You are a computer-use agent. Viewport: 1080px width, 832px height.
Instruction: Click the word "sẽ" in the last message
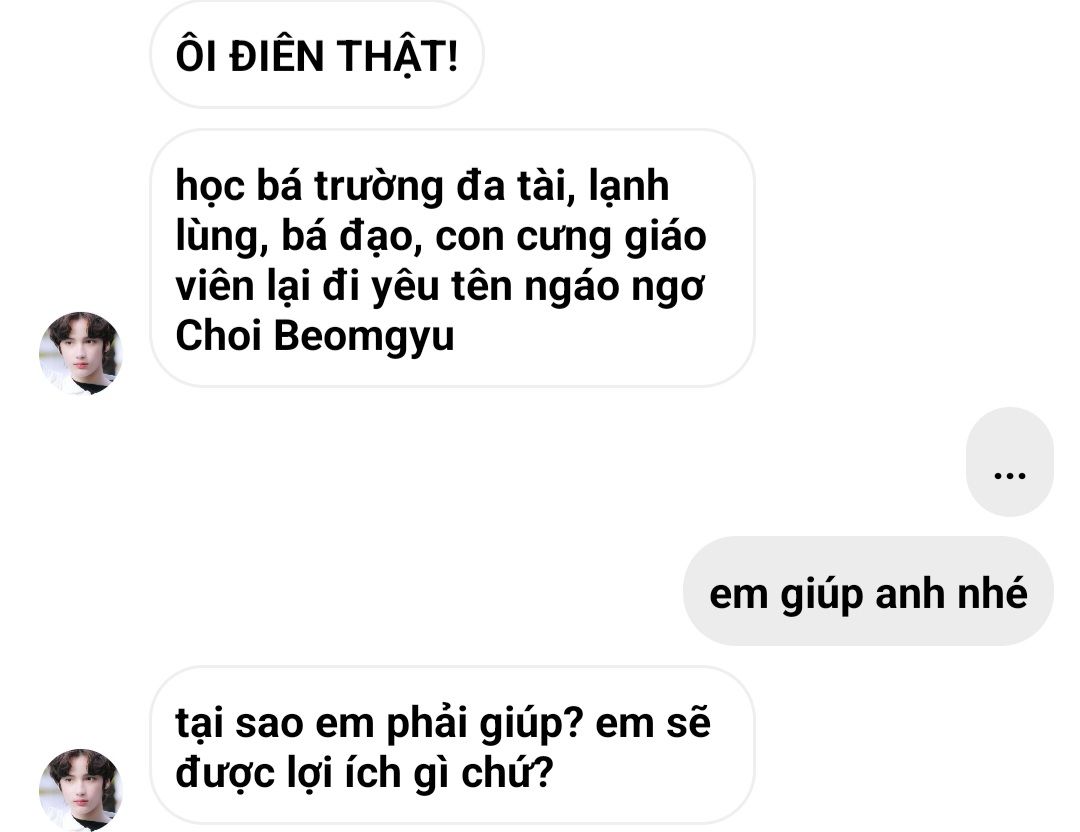point(688,722)
